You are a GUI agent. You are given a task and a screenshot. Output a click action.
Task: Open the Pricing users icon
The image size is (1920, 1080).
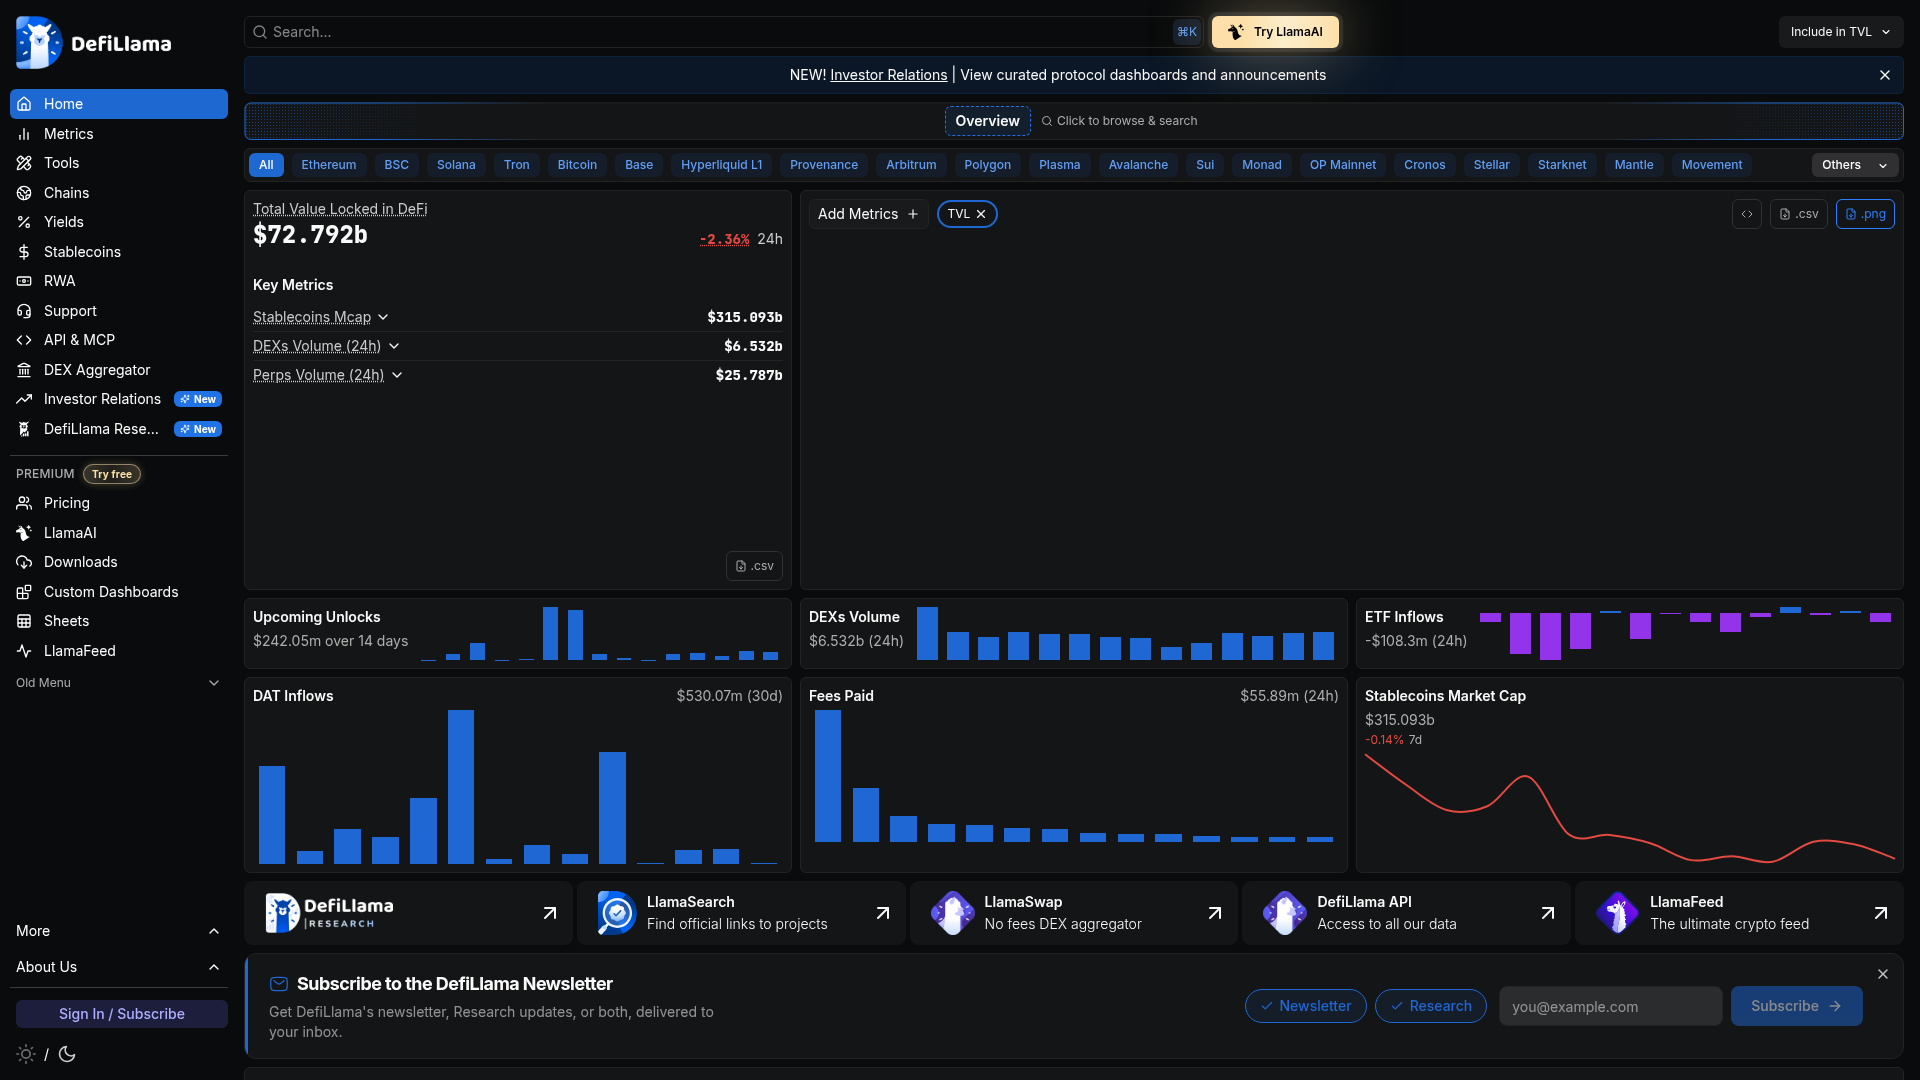click(x=24, y=503)
